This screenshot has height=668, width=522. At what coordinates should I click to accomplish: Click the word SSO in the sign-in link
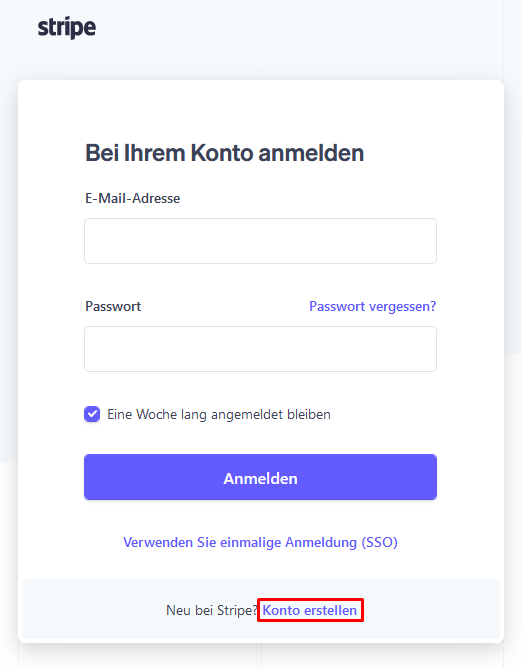(379, 542)
